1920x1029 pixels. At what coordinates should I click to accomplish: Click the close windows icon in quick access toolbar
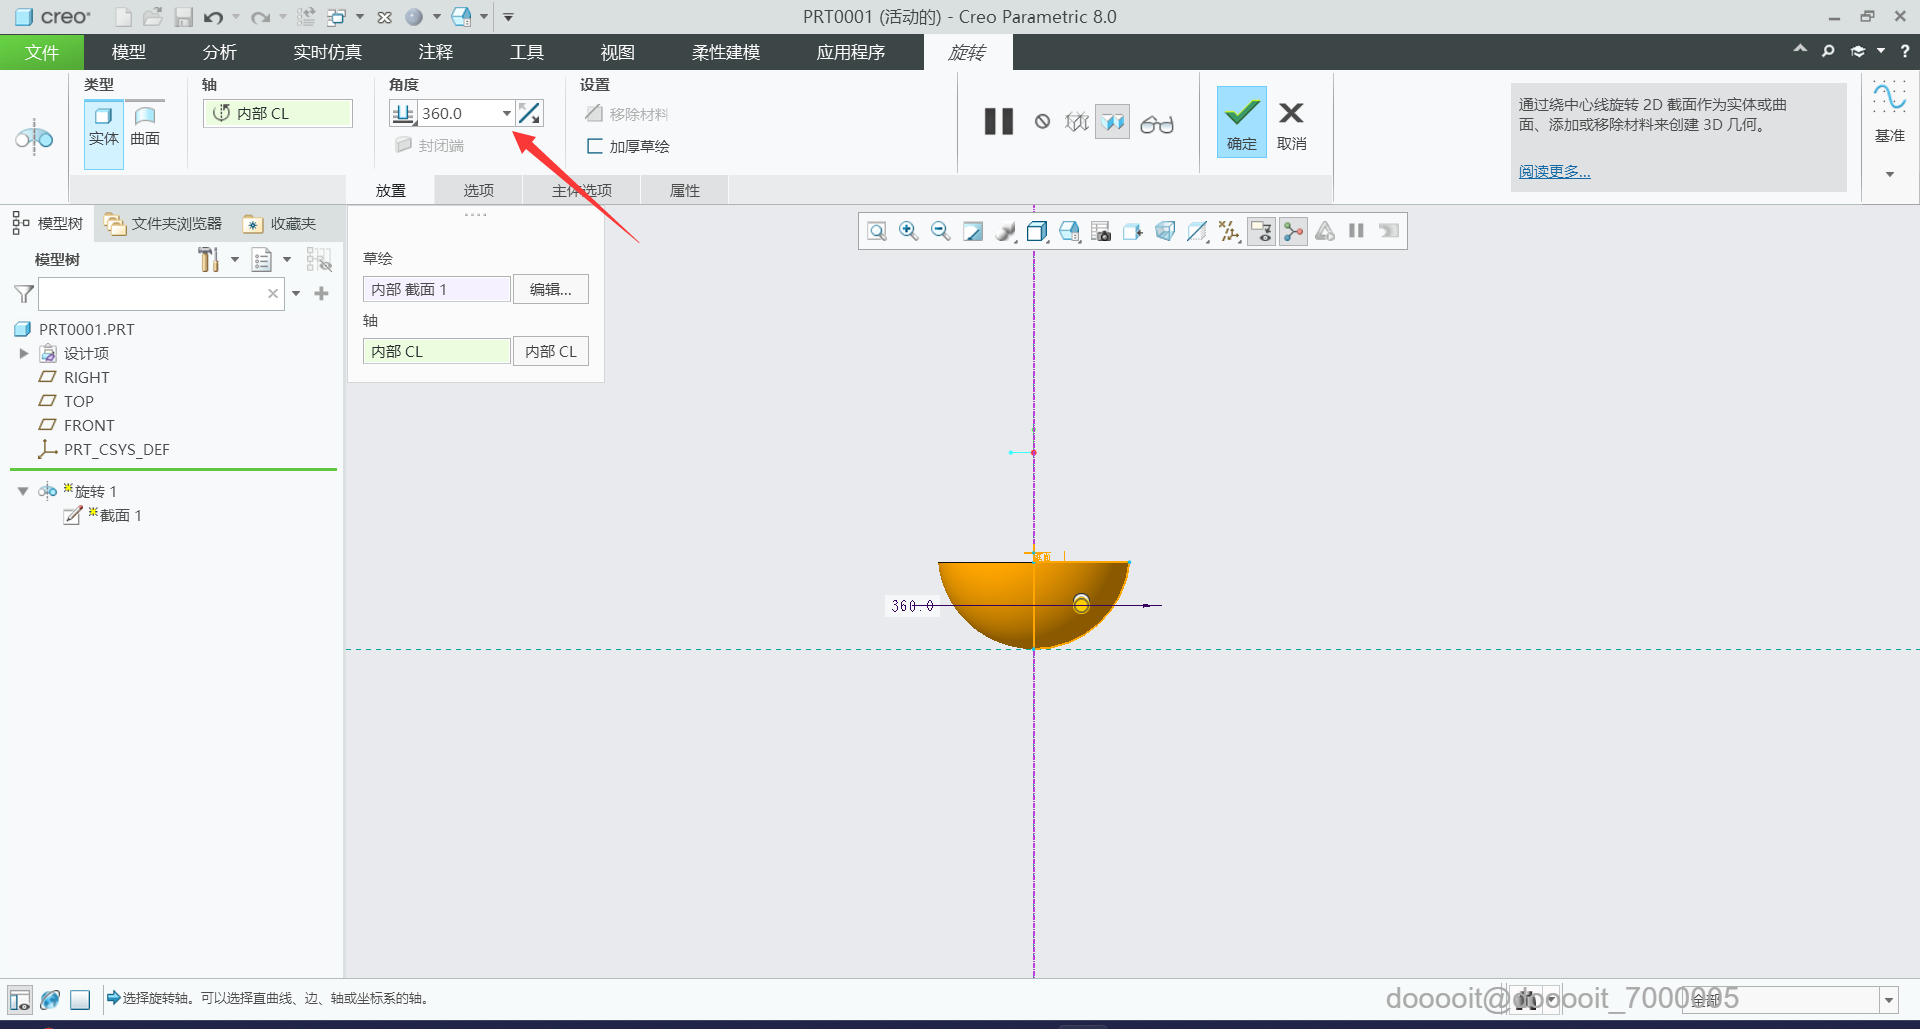384,17
